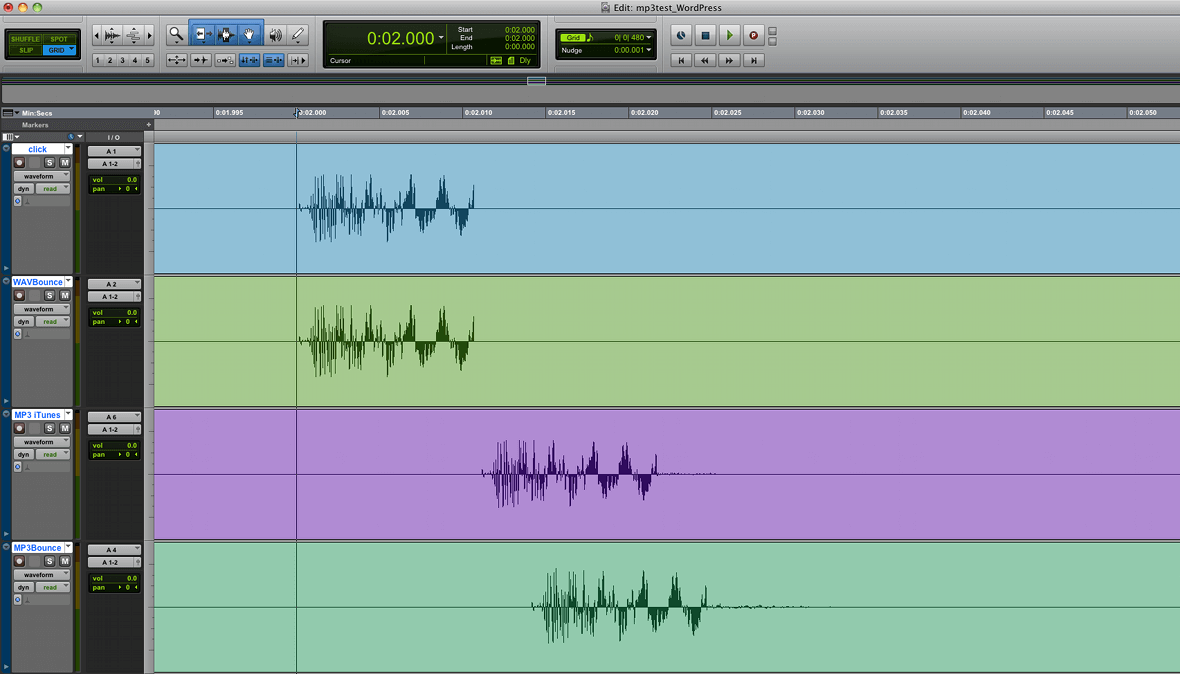Viewport: 1180px width, 674px height.
Task: Record-enable the MP3 iTunes track
Action: 19,429
